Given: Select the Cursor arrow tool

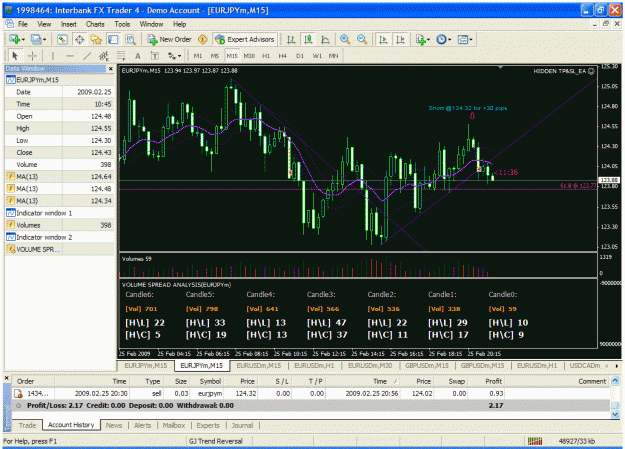Looking at the screenshot, I should [x=15, y=56].
